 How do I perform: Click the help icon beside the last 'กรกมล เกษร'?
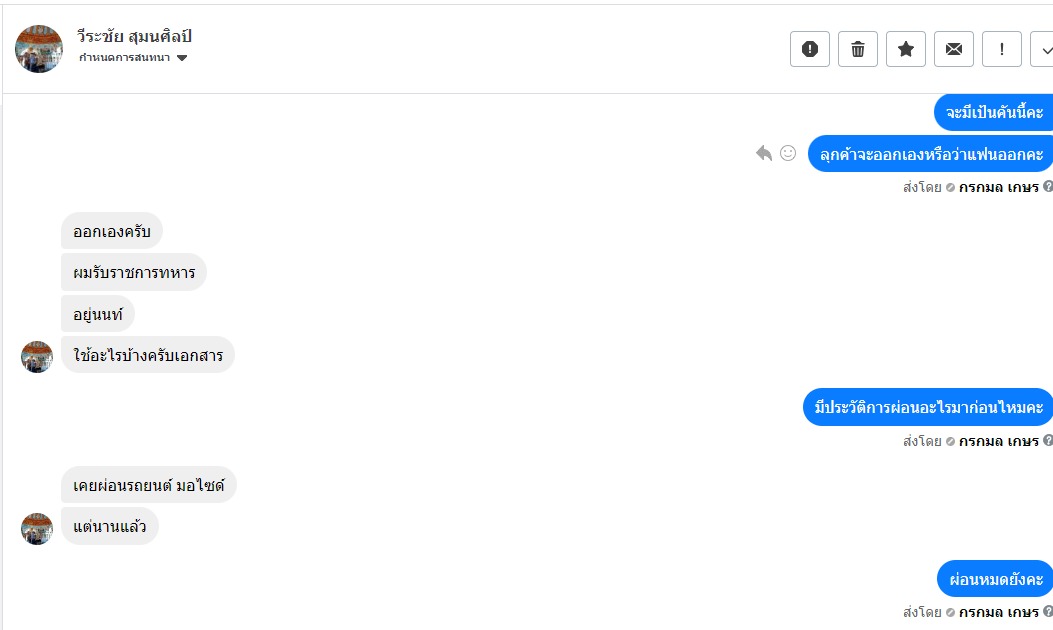point(1048,612)
